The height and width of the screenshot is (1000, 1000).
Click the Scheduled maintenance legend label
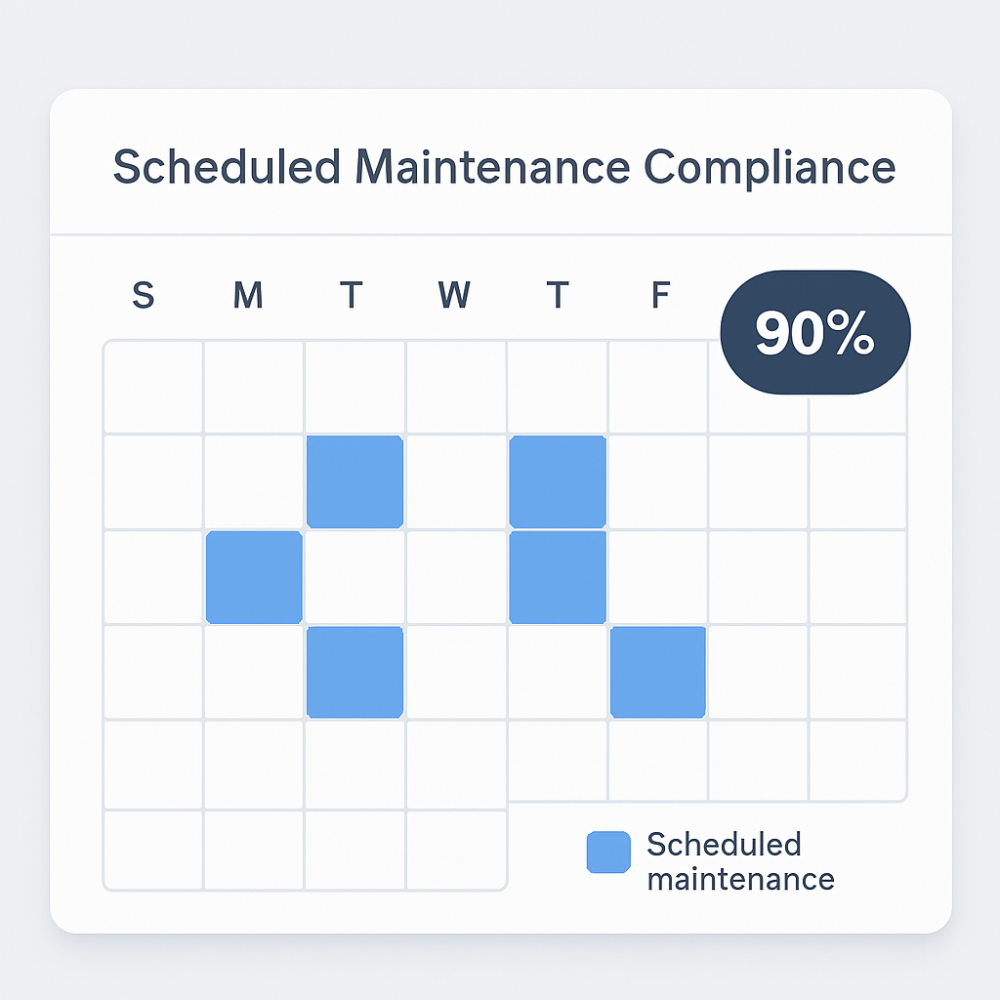[x=740, y=862]
